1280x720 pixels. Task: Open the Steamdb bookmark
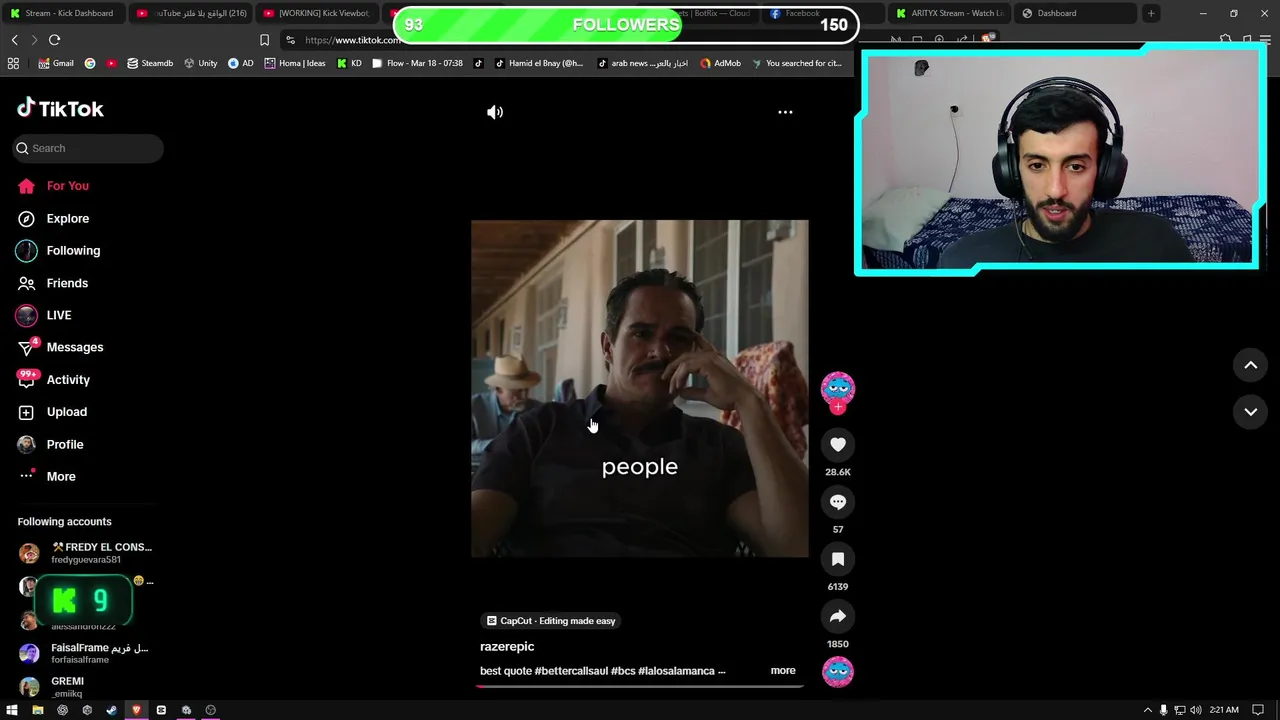click(148, 63)
